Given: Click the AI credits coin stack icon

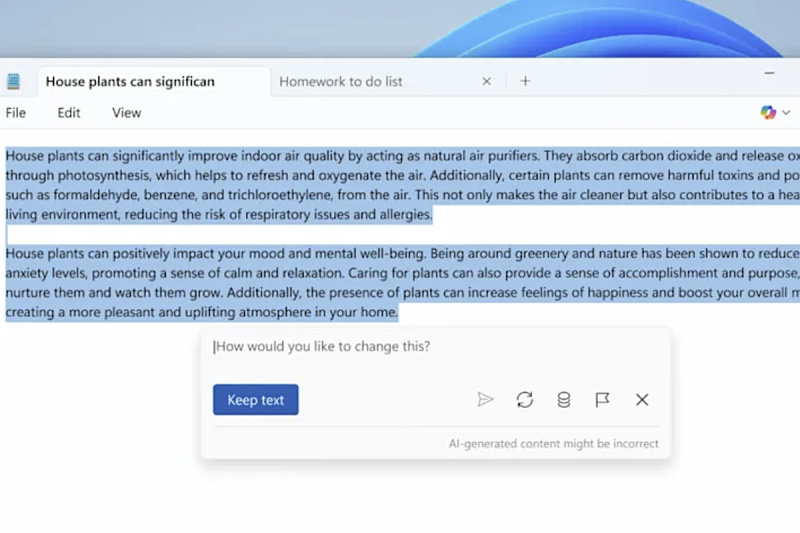Looking at the screenshot, I should coord(564,400).
